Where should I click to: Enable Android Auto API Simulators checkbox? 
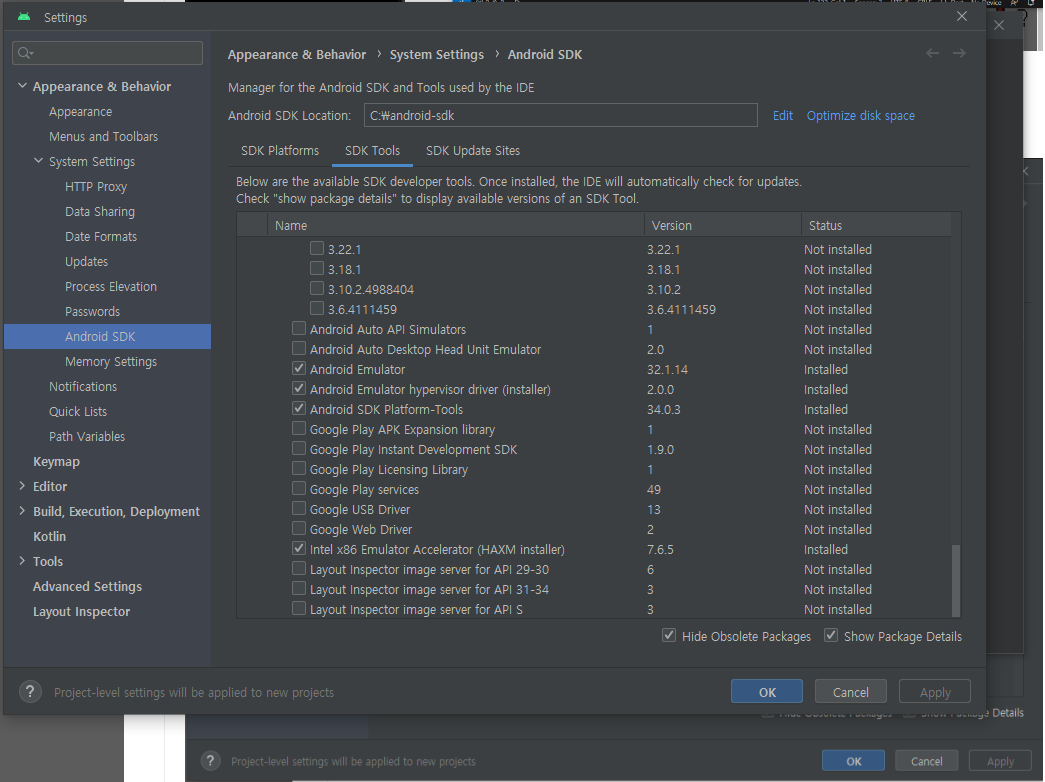tap(299, 329)
